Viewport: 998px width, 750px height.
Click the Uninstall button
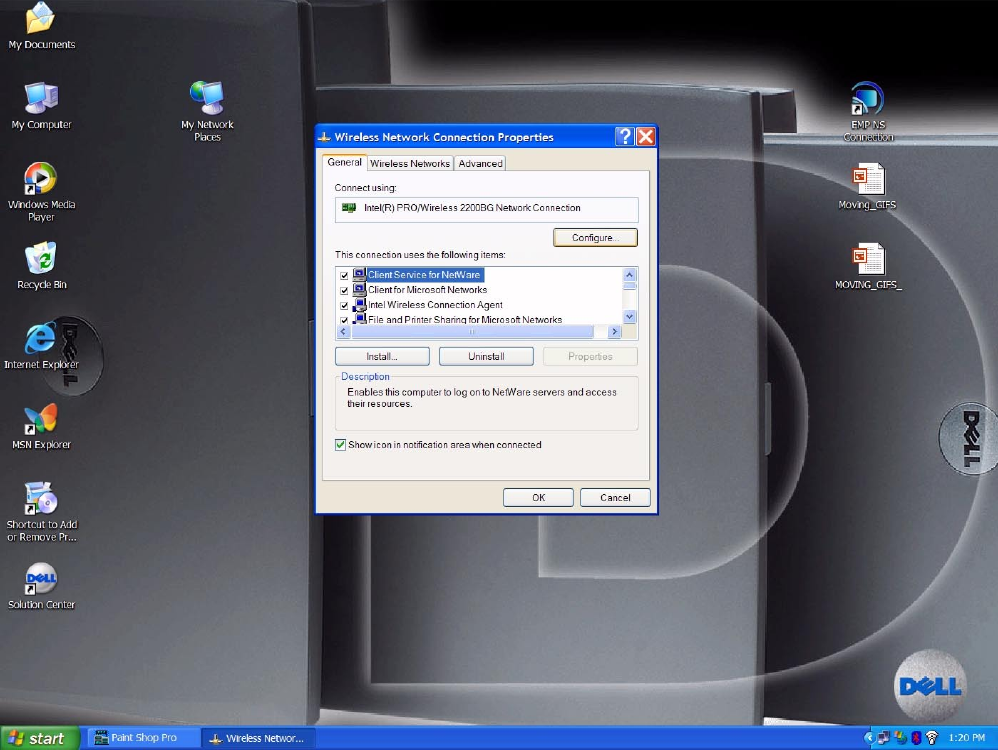486,357
